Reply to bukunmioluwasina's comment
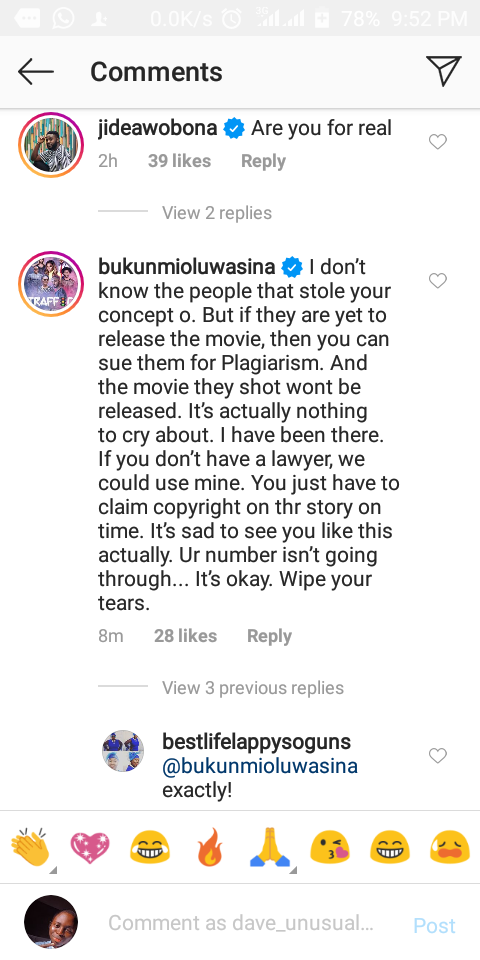This screenshot has width=480, height=960. click(x=269, y=636)
